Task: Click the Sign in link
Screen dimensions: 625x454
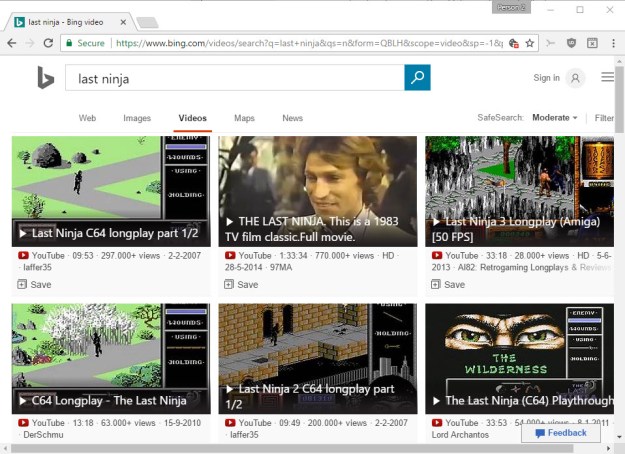Action: 546,78
